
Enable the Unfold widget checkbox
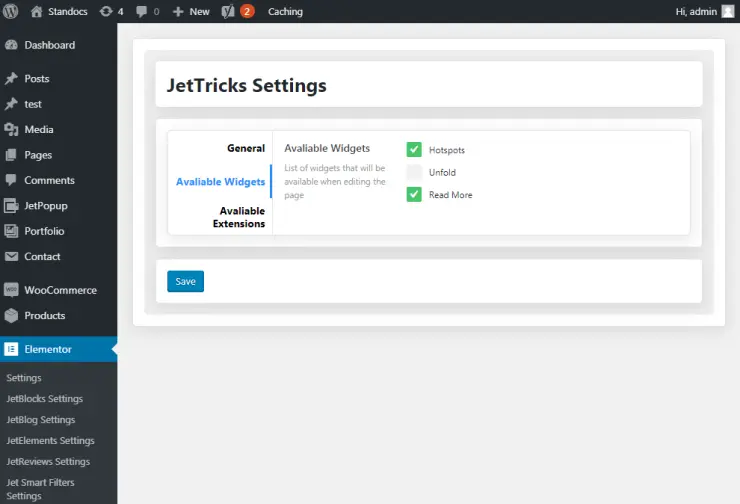[x=414, y=172]
